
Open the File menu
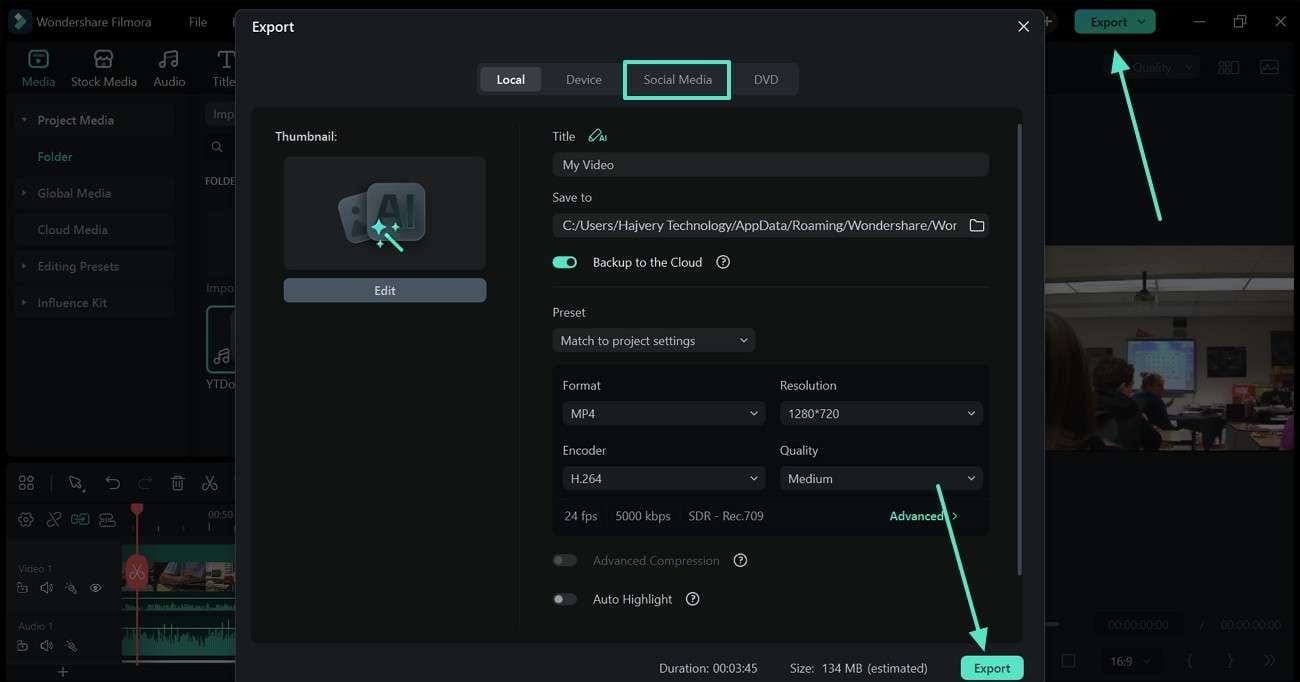tap(198, 22)
